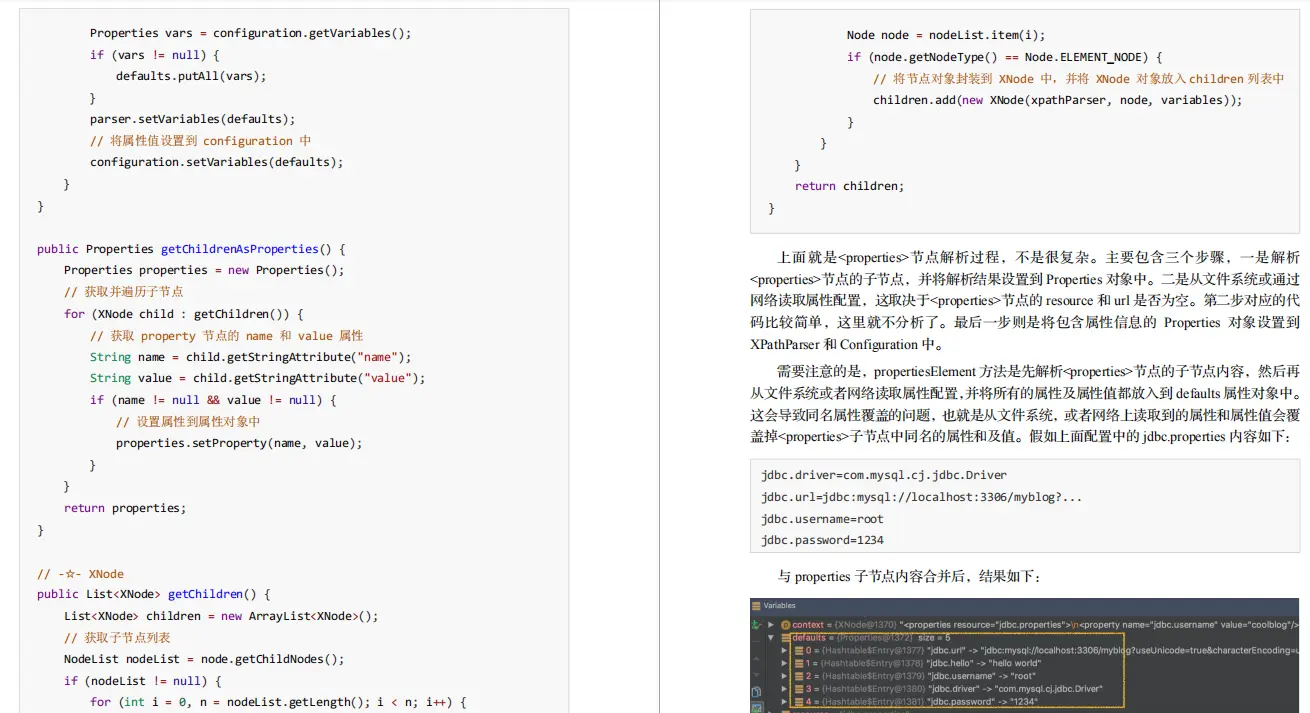Expand entry 3 jdbc.driver
This screenshot has width=1310, height=713.
[x=784, y=689]
